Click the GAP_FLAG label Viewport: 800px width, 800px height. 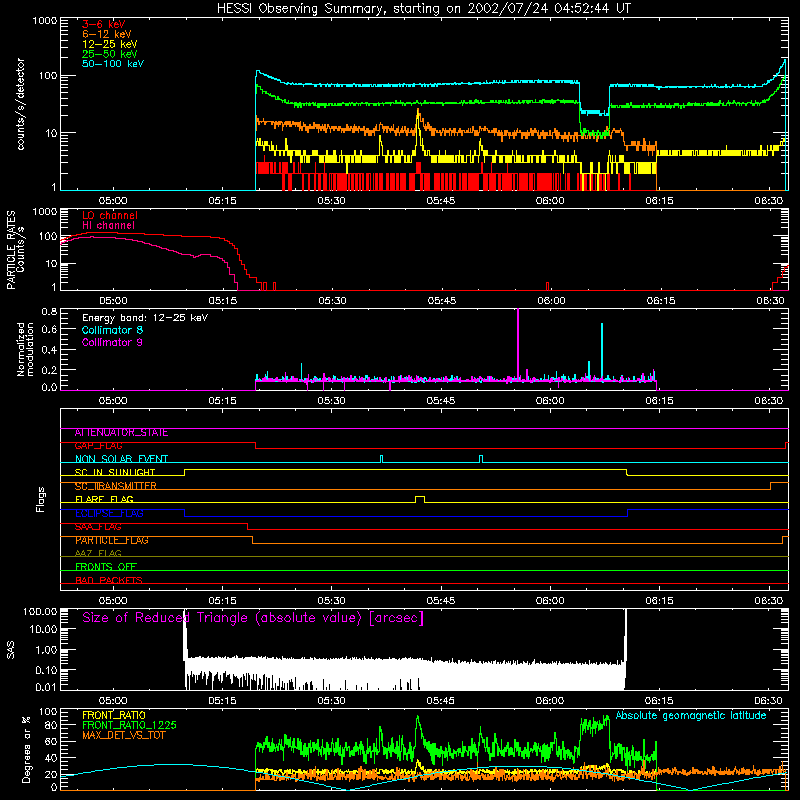pos(98,446)
